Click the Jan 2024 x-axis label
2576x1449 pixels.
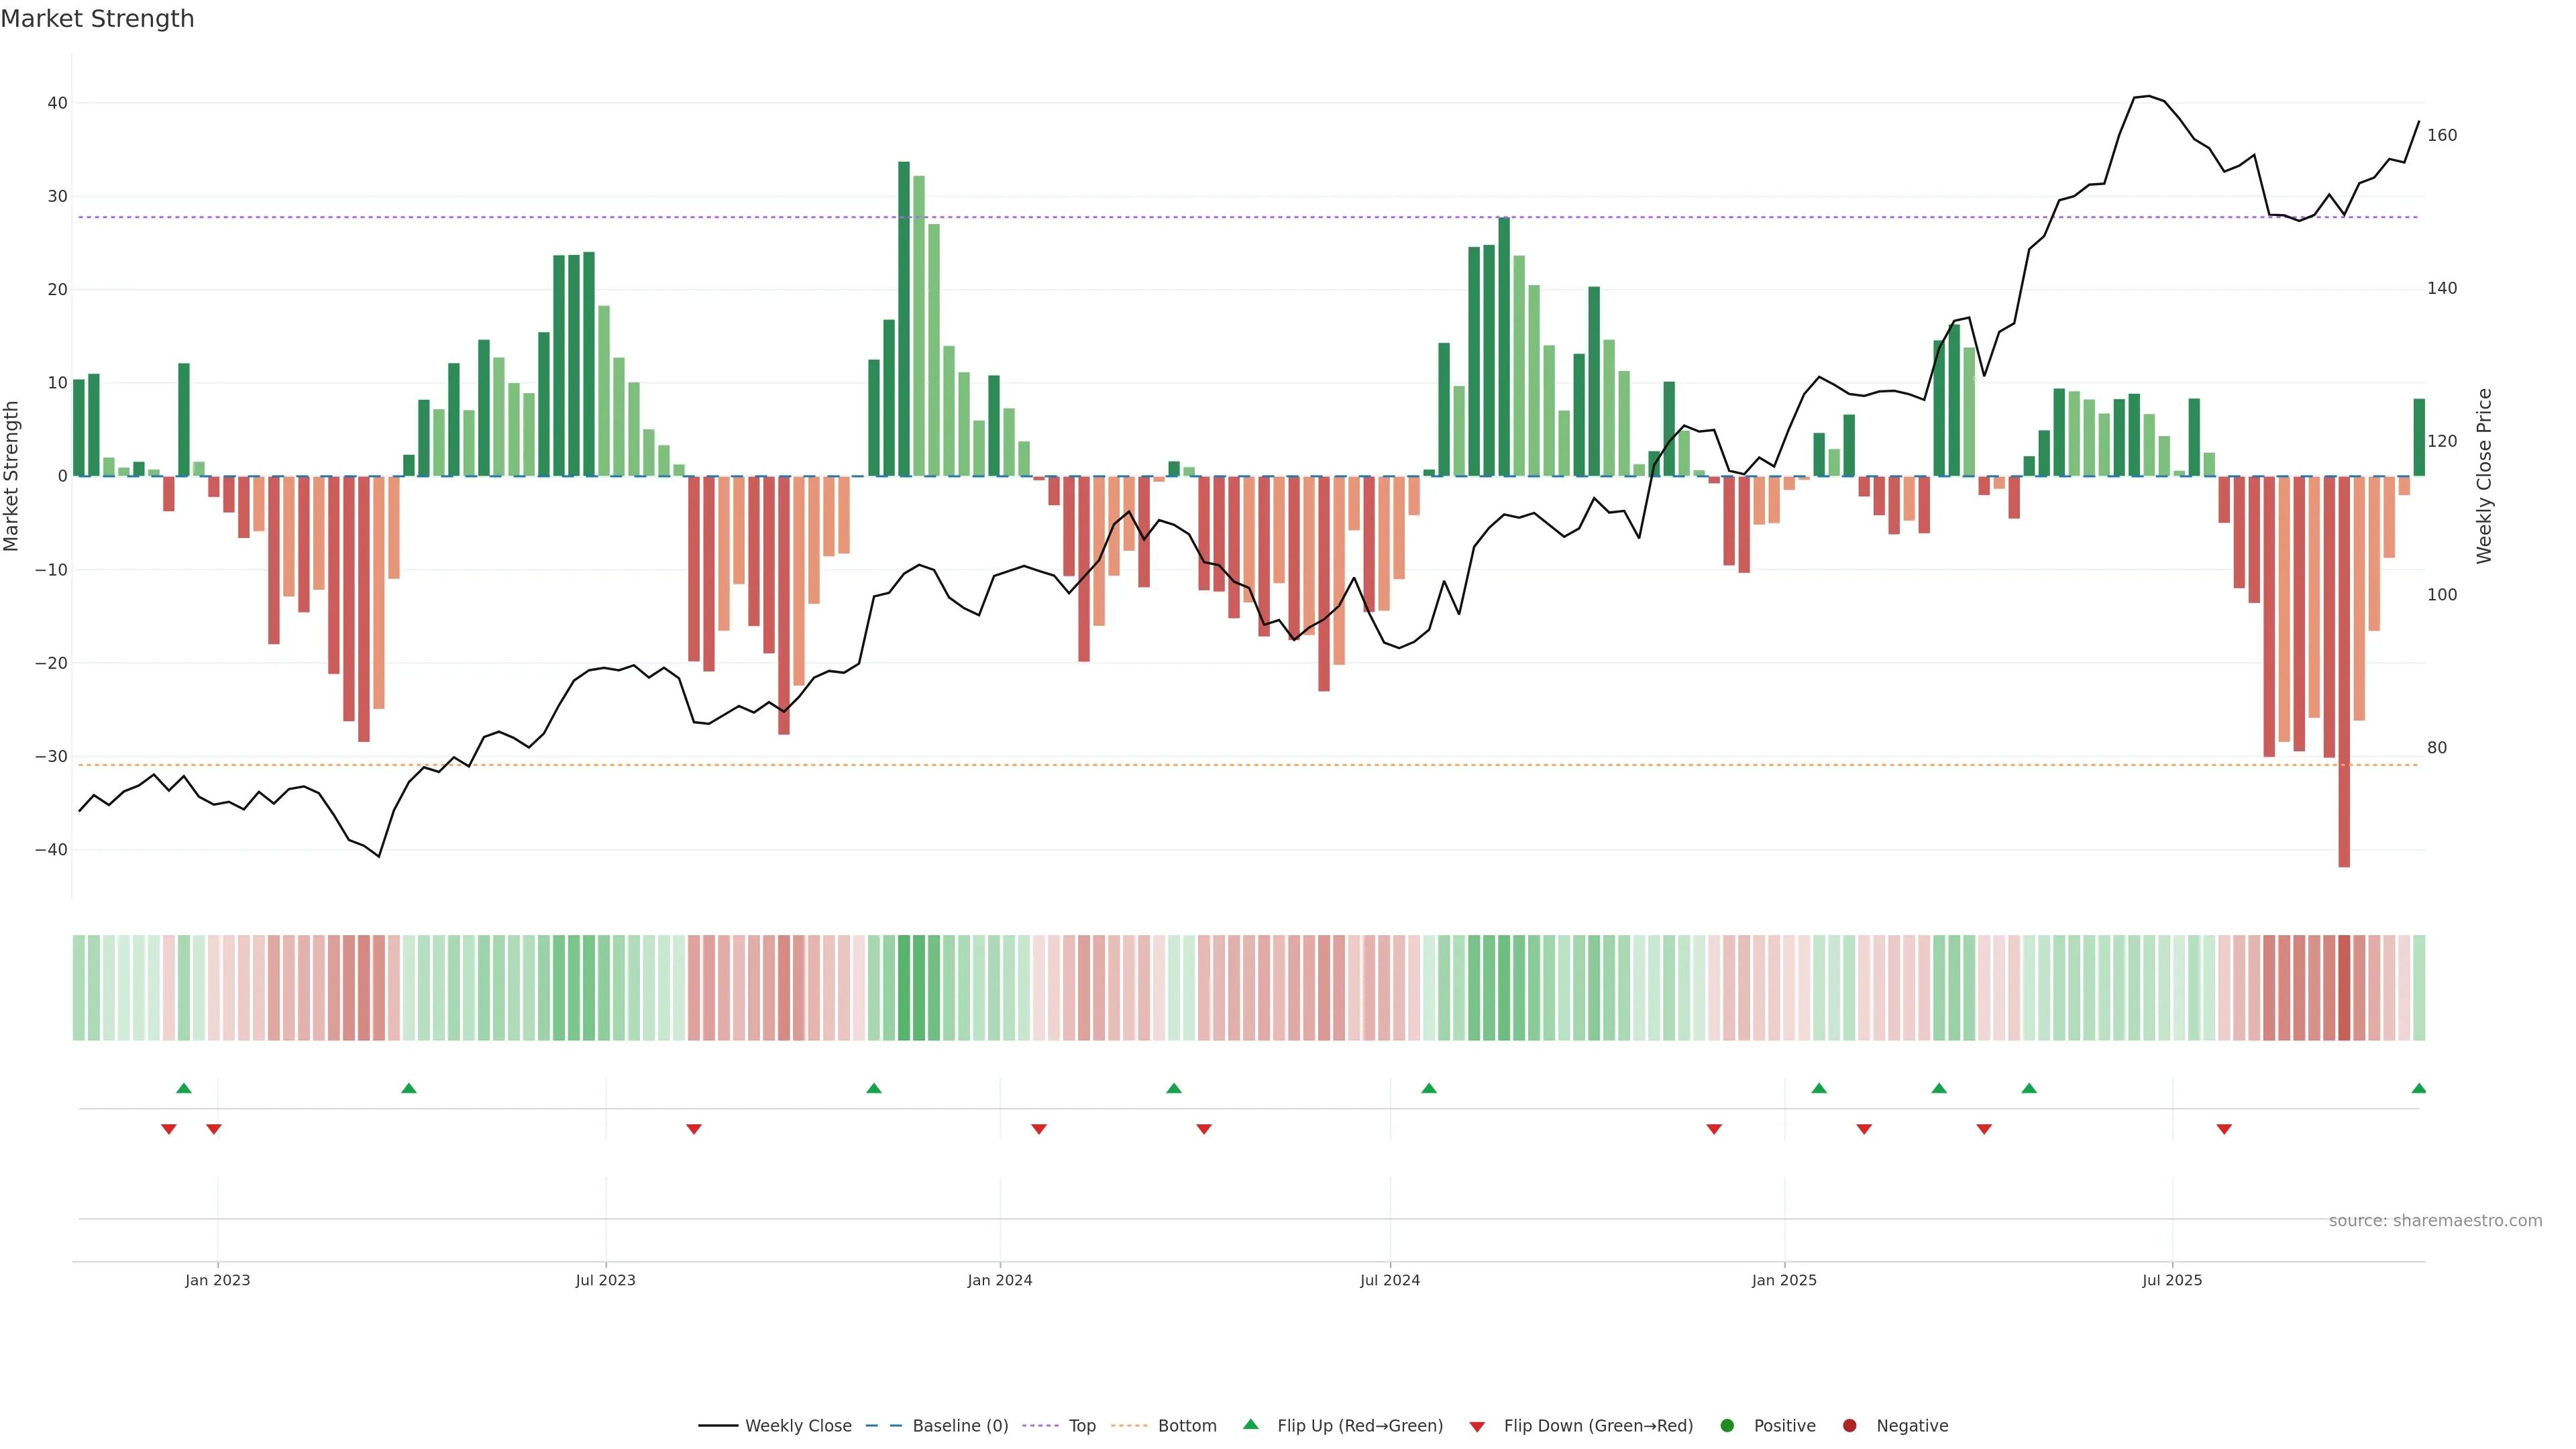click(1000, 1280)
